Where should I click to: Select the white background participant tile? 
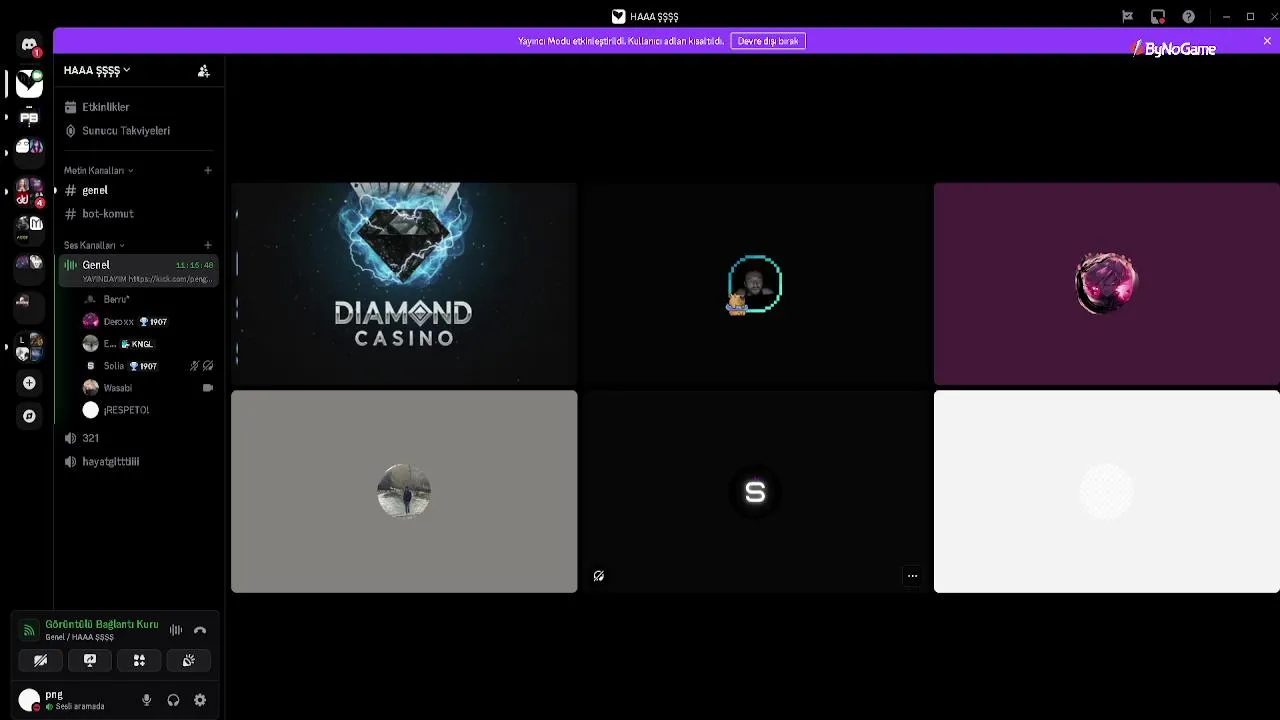[x=1106, y=491]
